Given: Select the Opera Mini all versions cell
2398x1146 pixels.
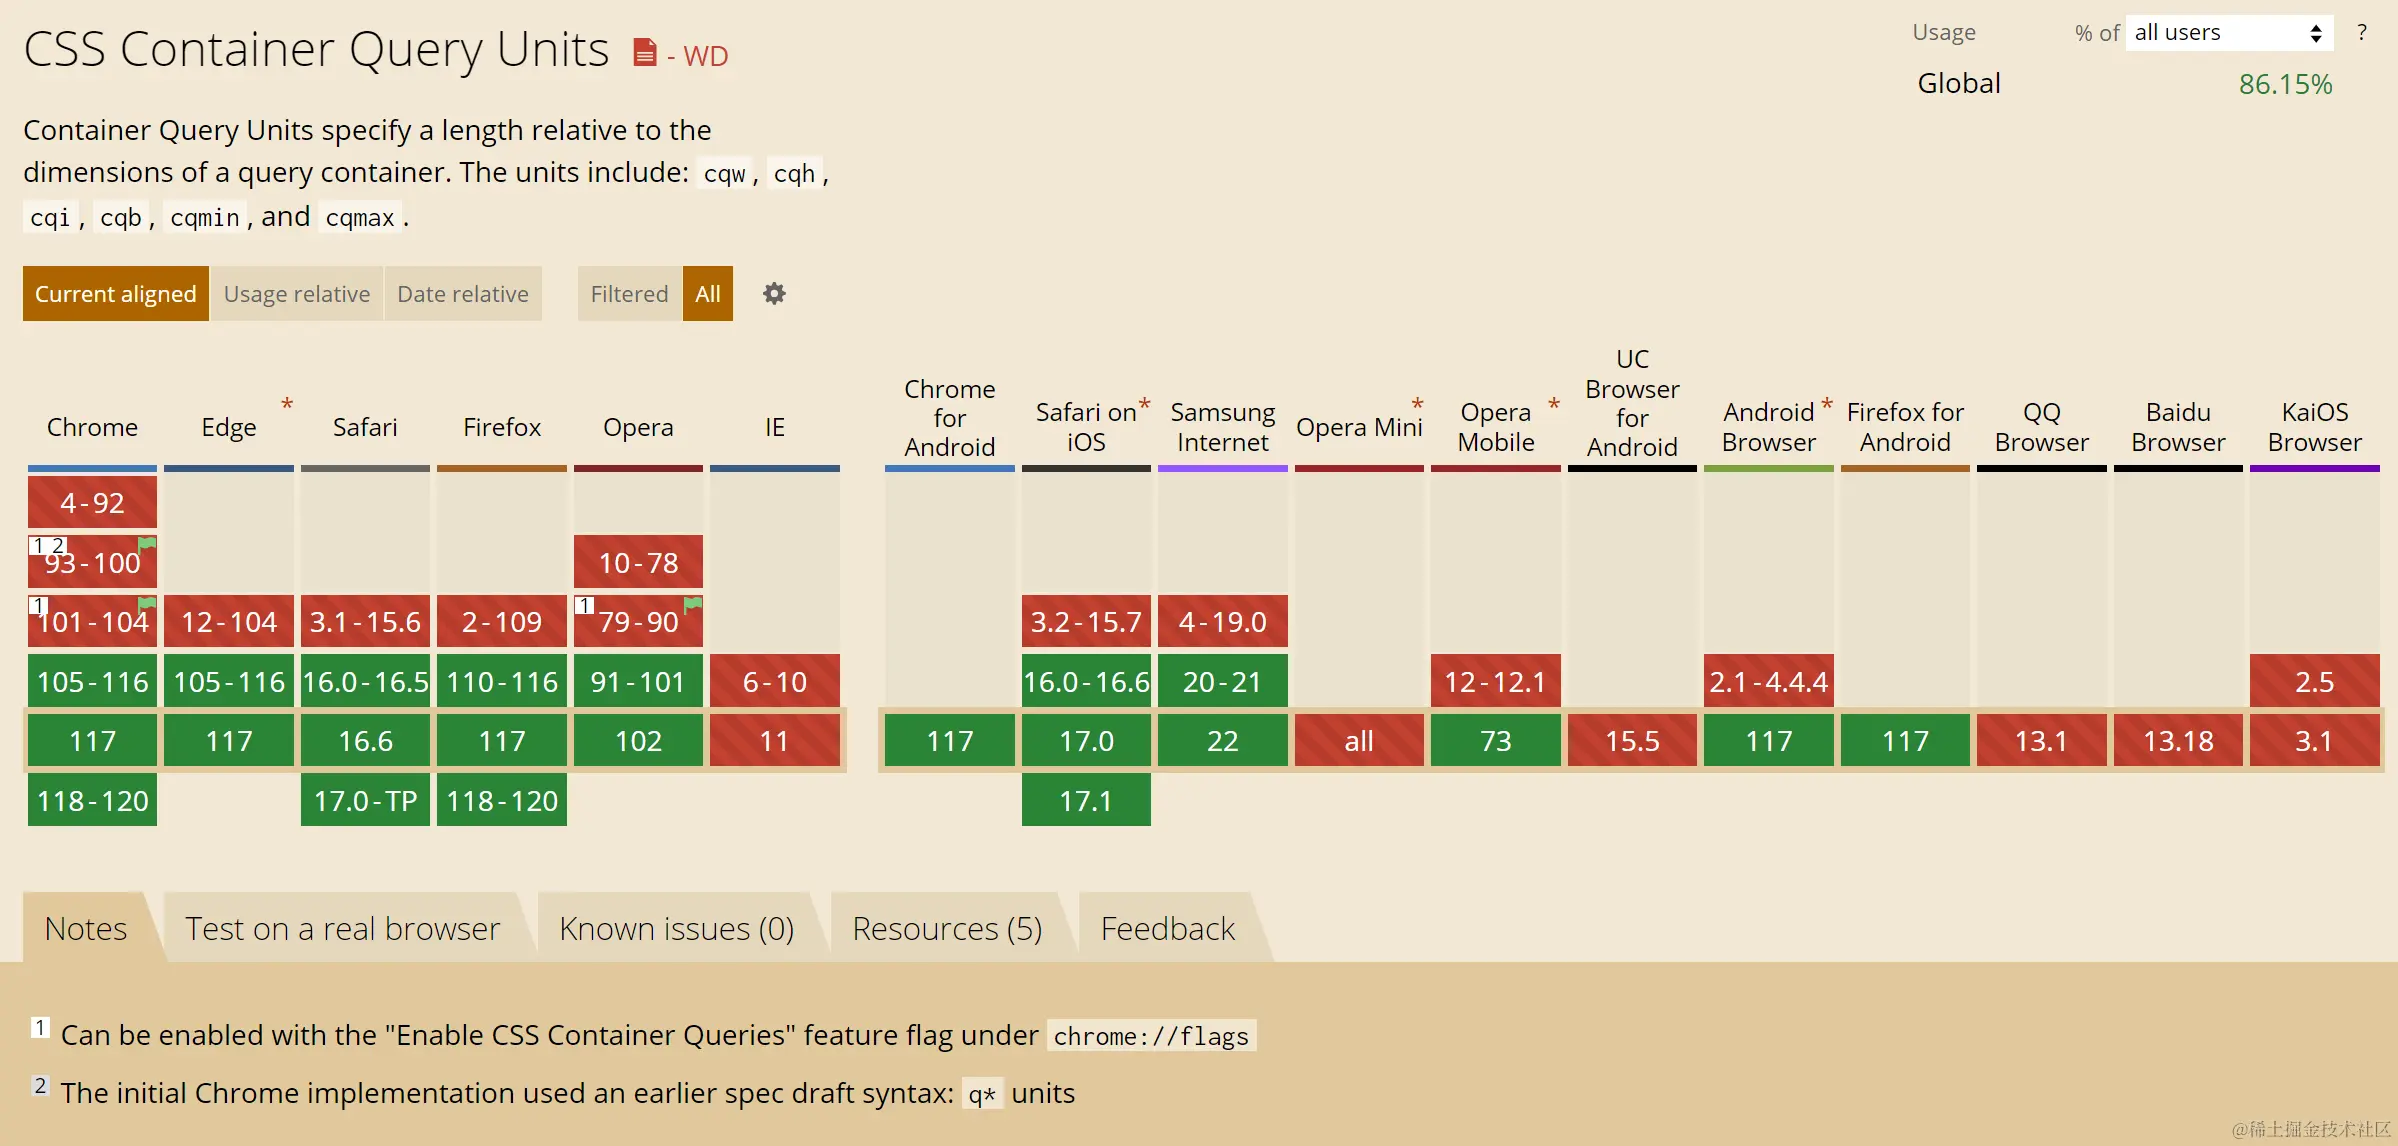Looking at the screenshot, I should point(1359,740).
